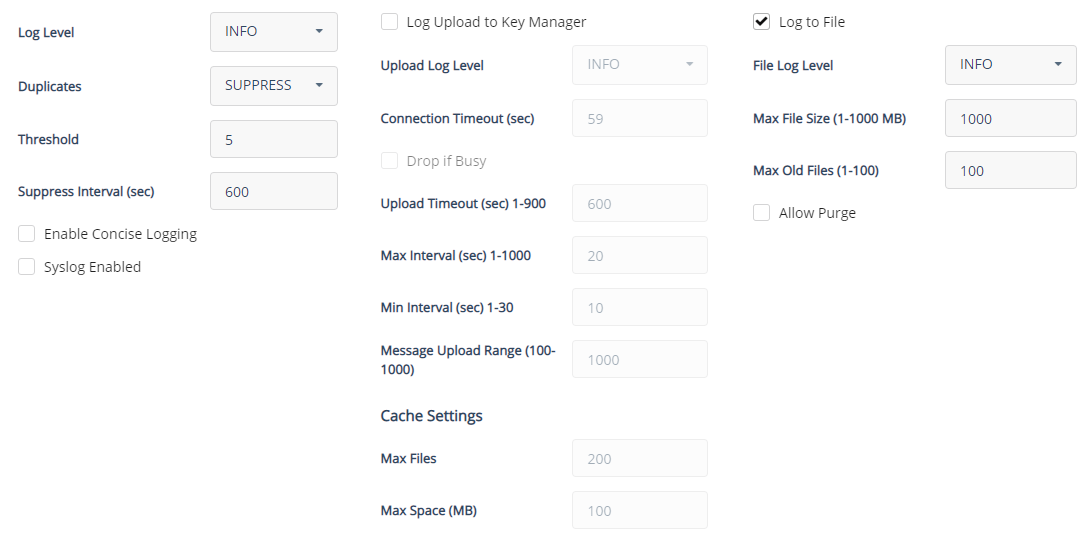This screenshot has width=1086, height=536.
Task: Enable Concise Logging checkbox
Action: point(27,234)
